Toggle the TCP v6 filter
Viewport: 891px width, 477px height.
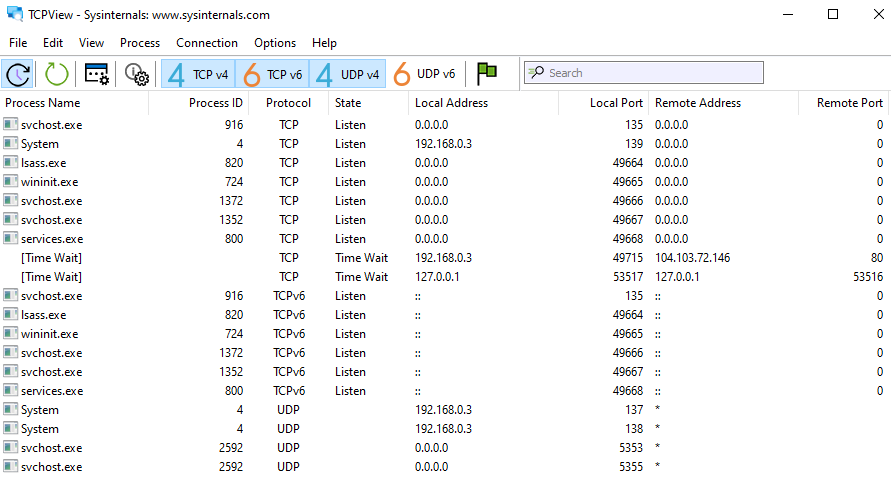click(272, 74)
